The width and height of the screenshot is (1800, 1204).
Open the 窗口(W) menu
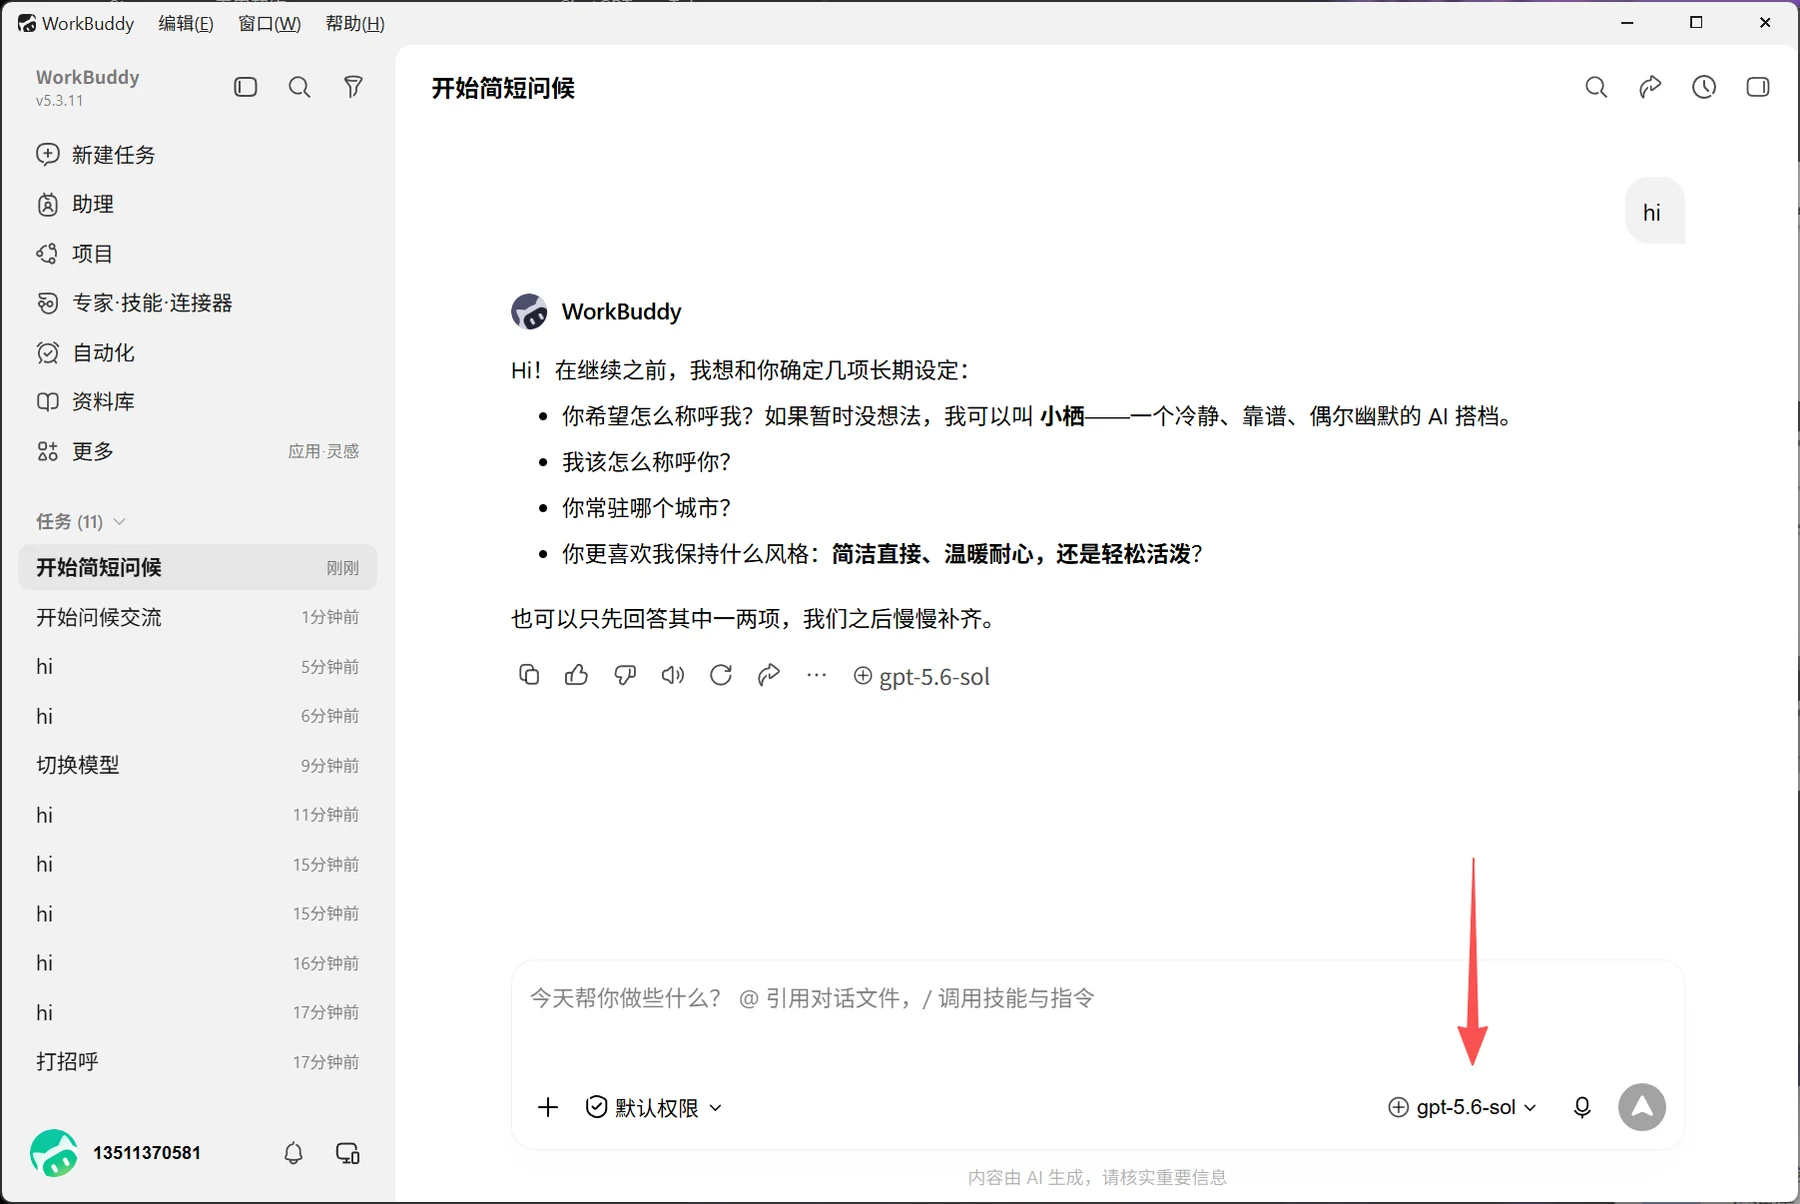270,23
